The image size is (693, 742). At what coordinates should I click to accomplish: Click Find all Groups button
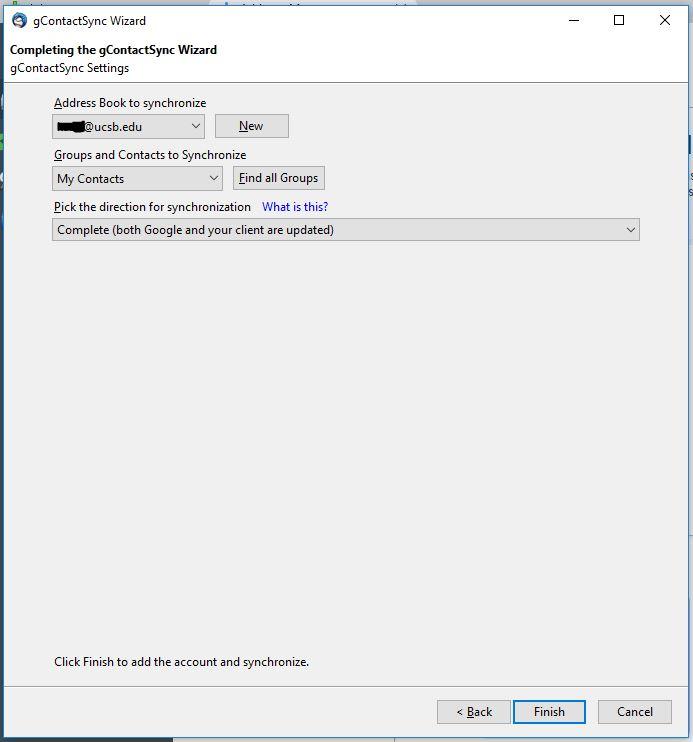tap(278, 178)
